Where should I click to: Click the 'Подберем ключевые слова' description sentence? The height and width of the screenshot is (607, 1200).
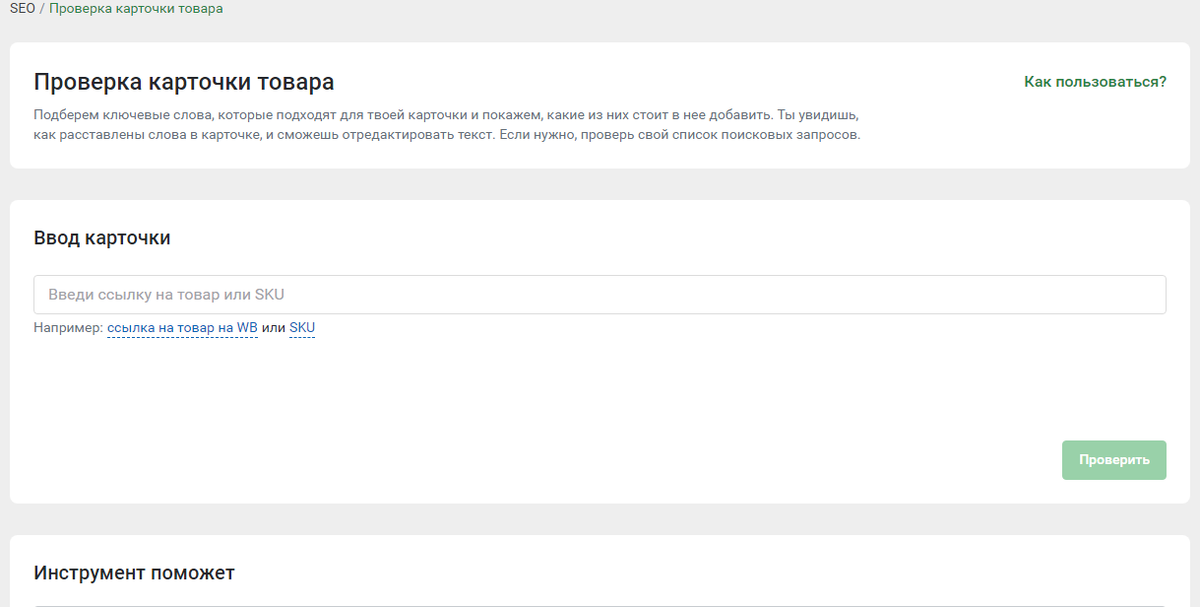coord(400,114)
